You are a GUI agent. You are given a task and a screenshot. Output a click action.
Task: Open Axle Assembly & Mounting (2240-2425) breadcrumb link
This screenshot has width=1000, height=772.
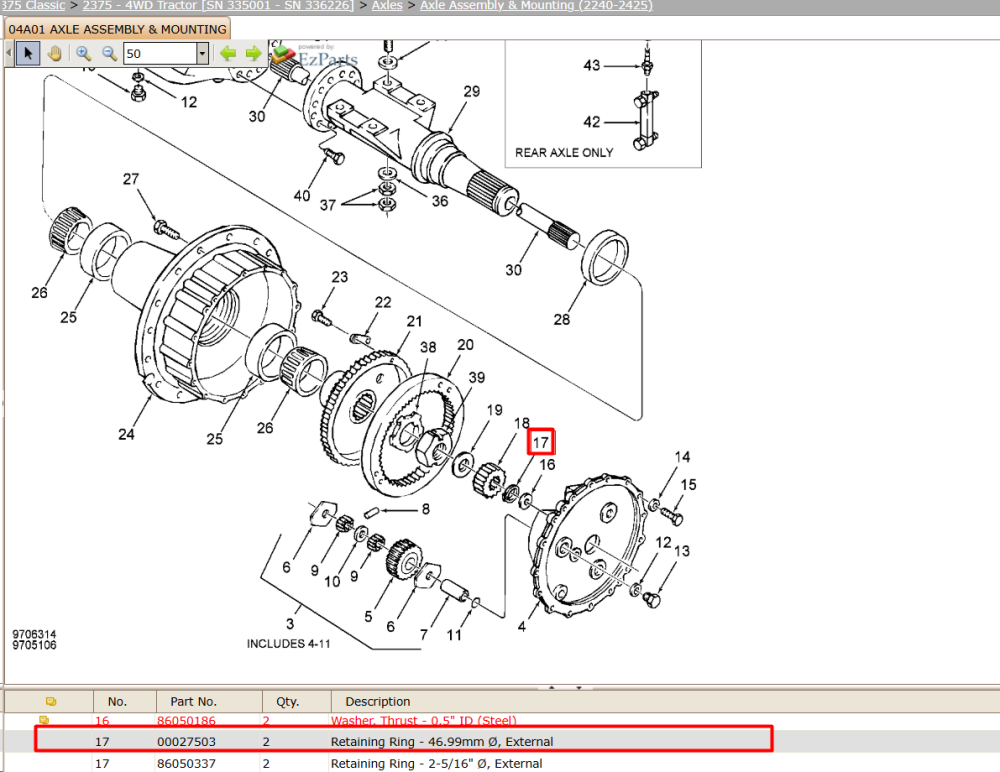[536, 5]
